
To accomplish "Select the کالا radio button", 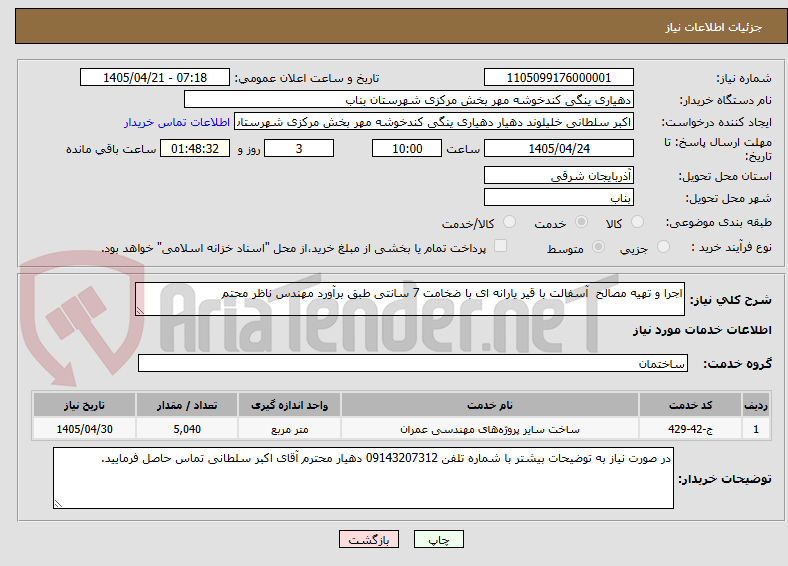I will [x=637, y=222].
